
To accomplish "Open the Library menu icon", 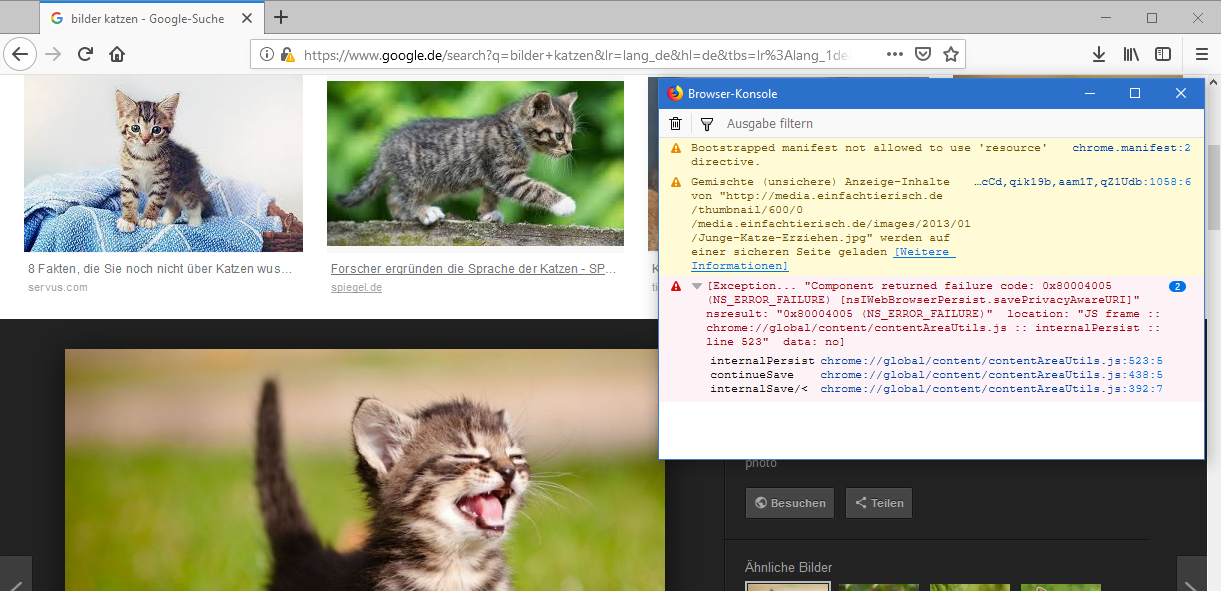I will point(1131,54).
